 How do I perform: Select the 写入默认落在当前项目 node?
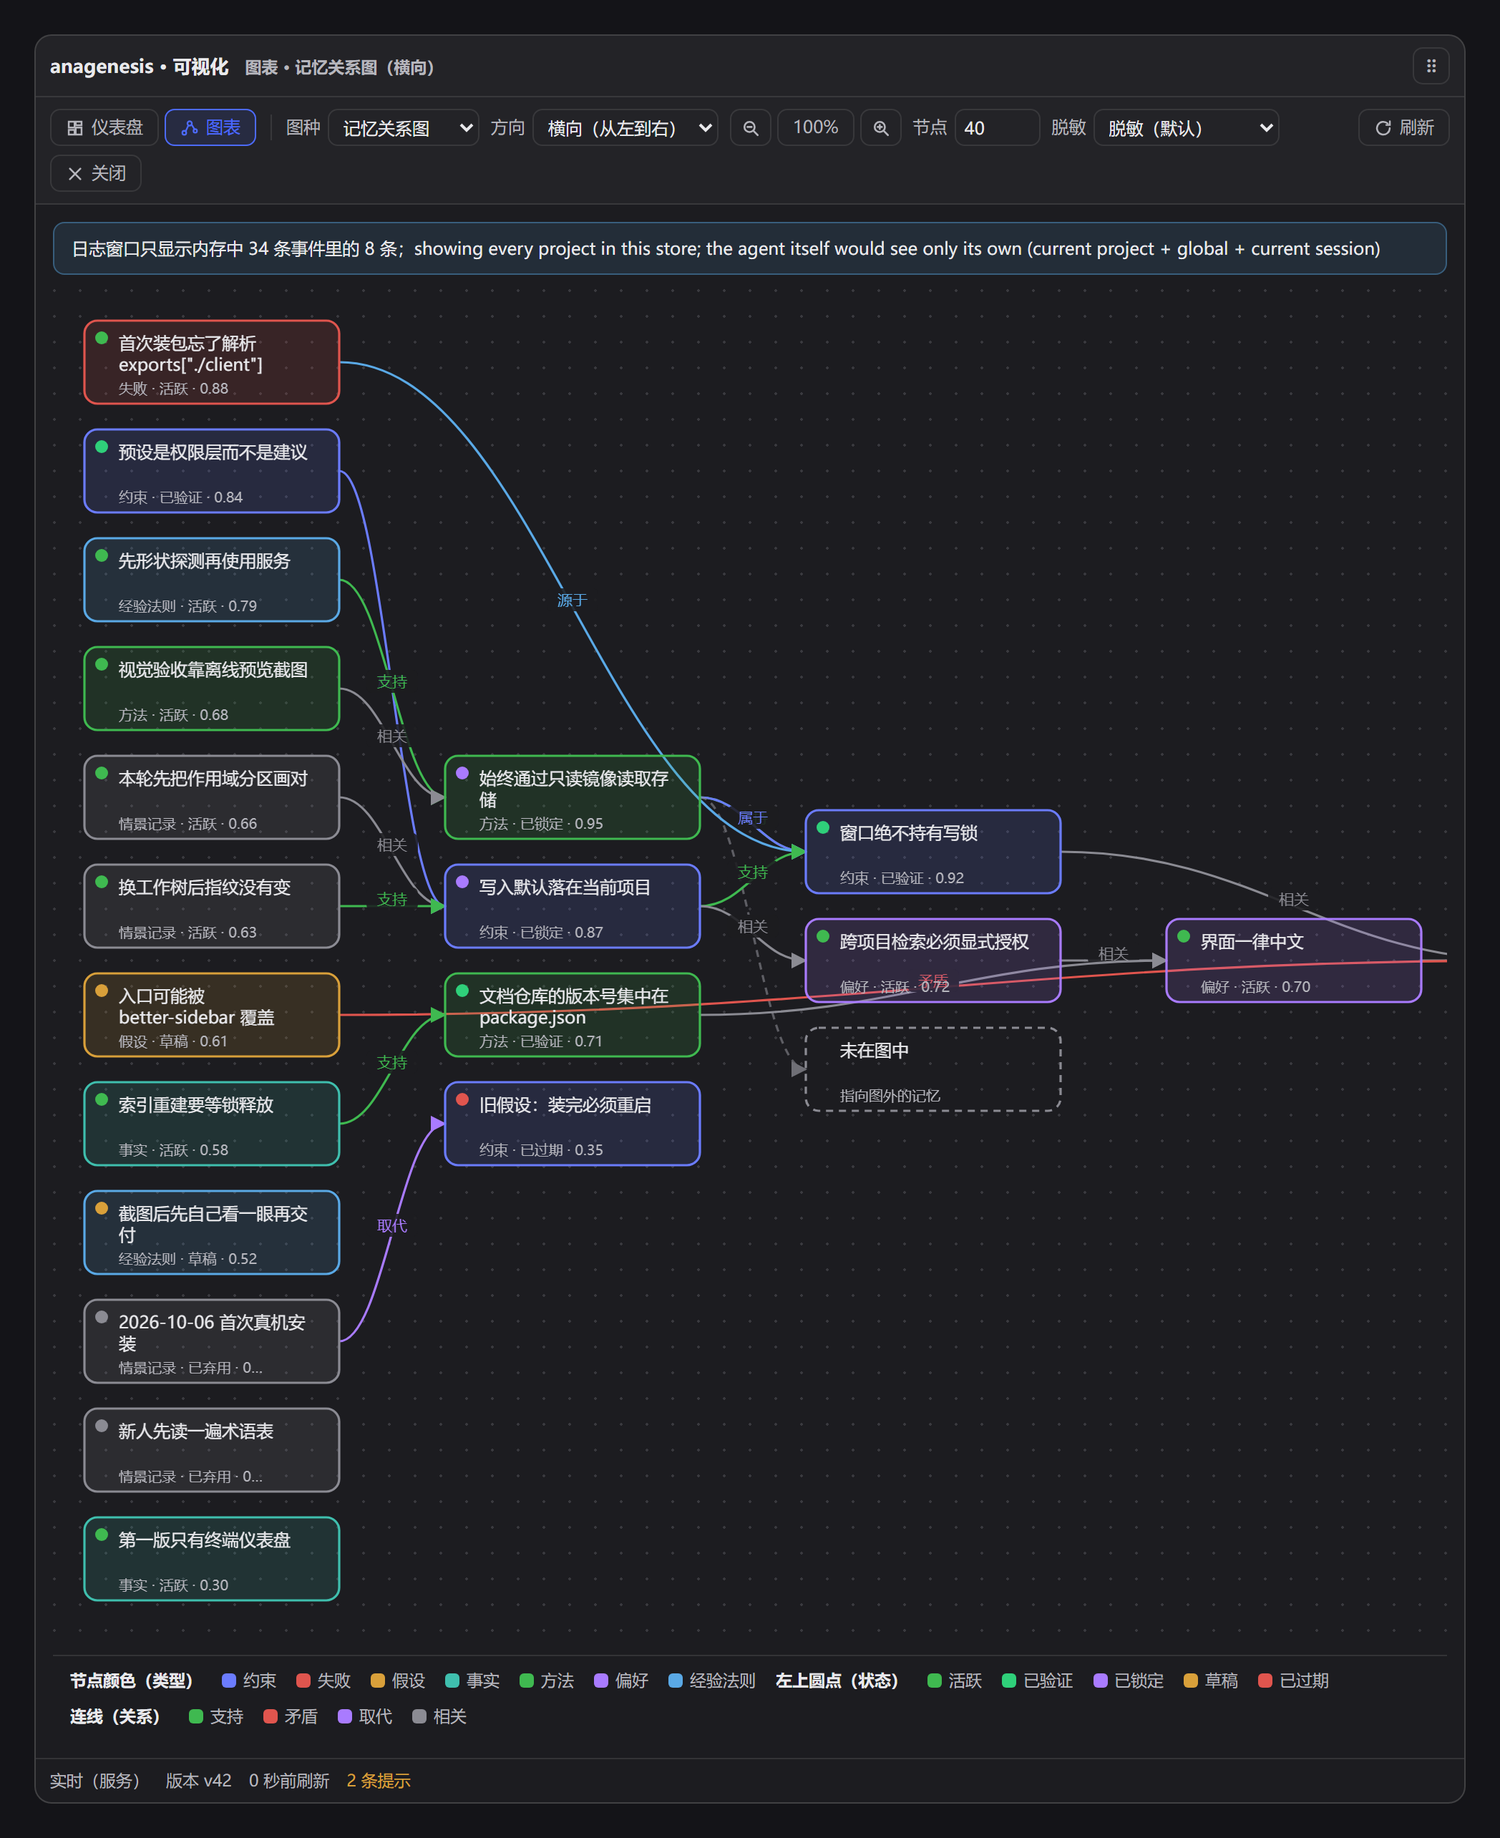pos(572,906)
